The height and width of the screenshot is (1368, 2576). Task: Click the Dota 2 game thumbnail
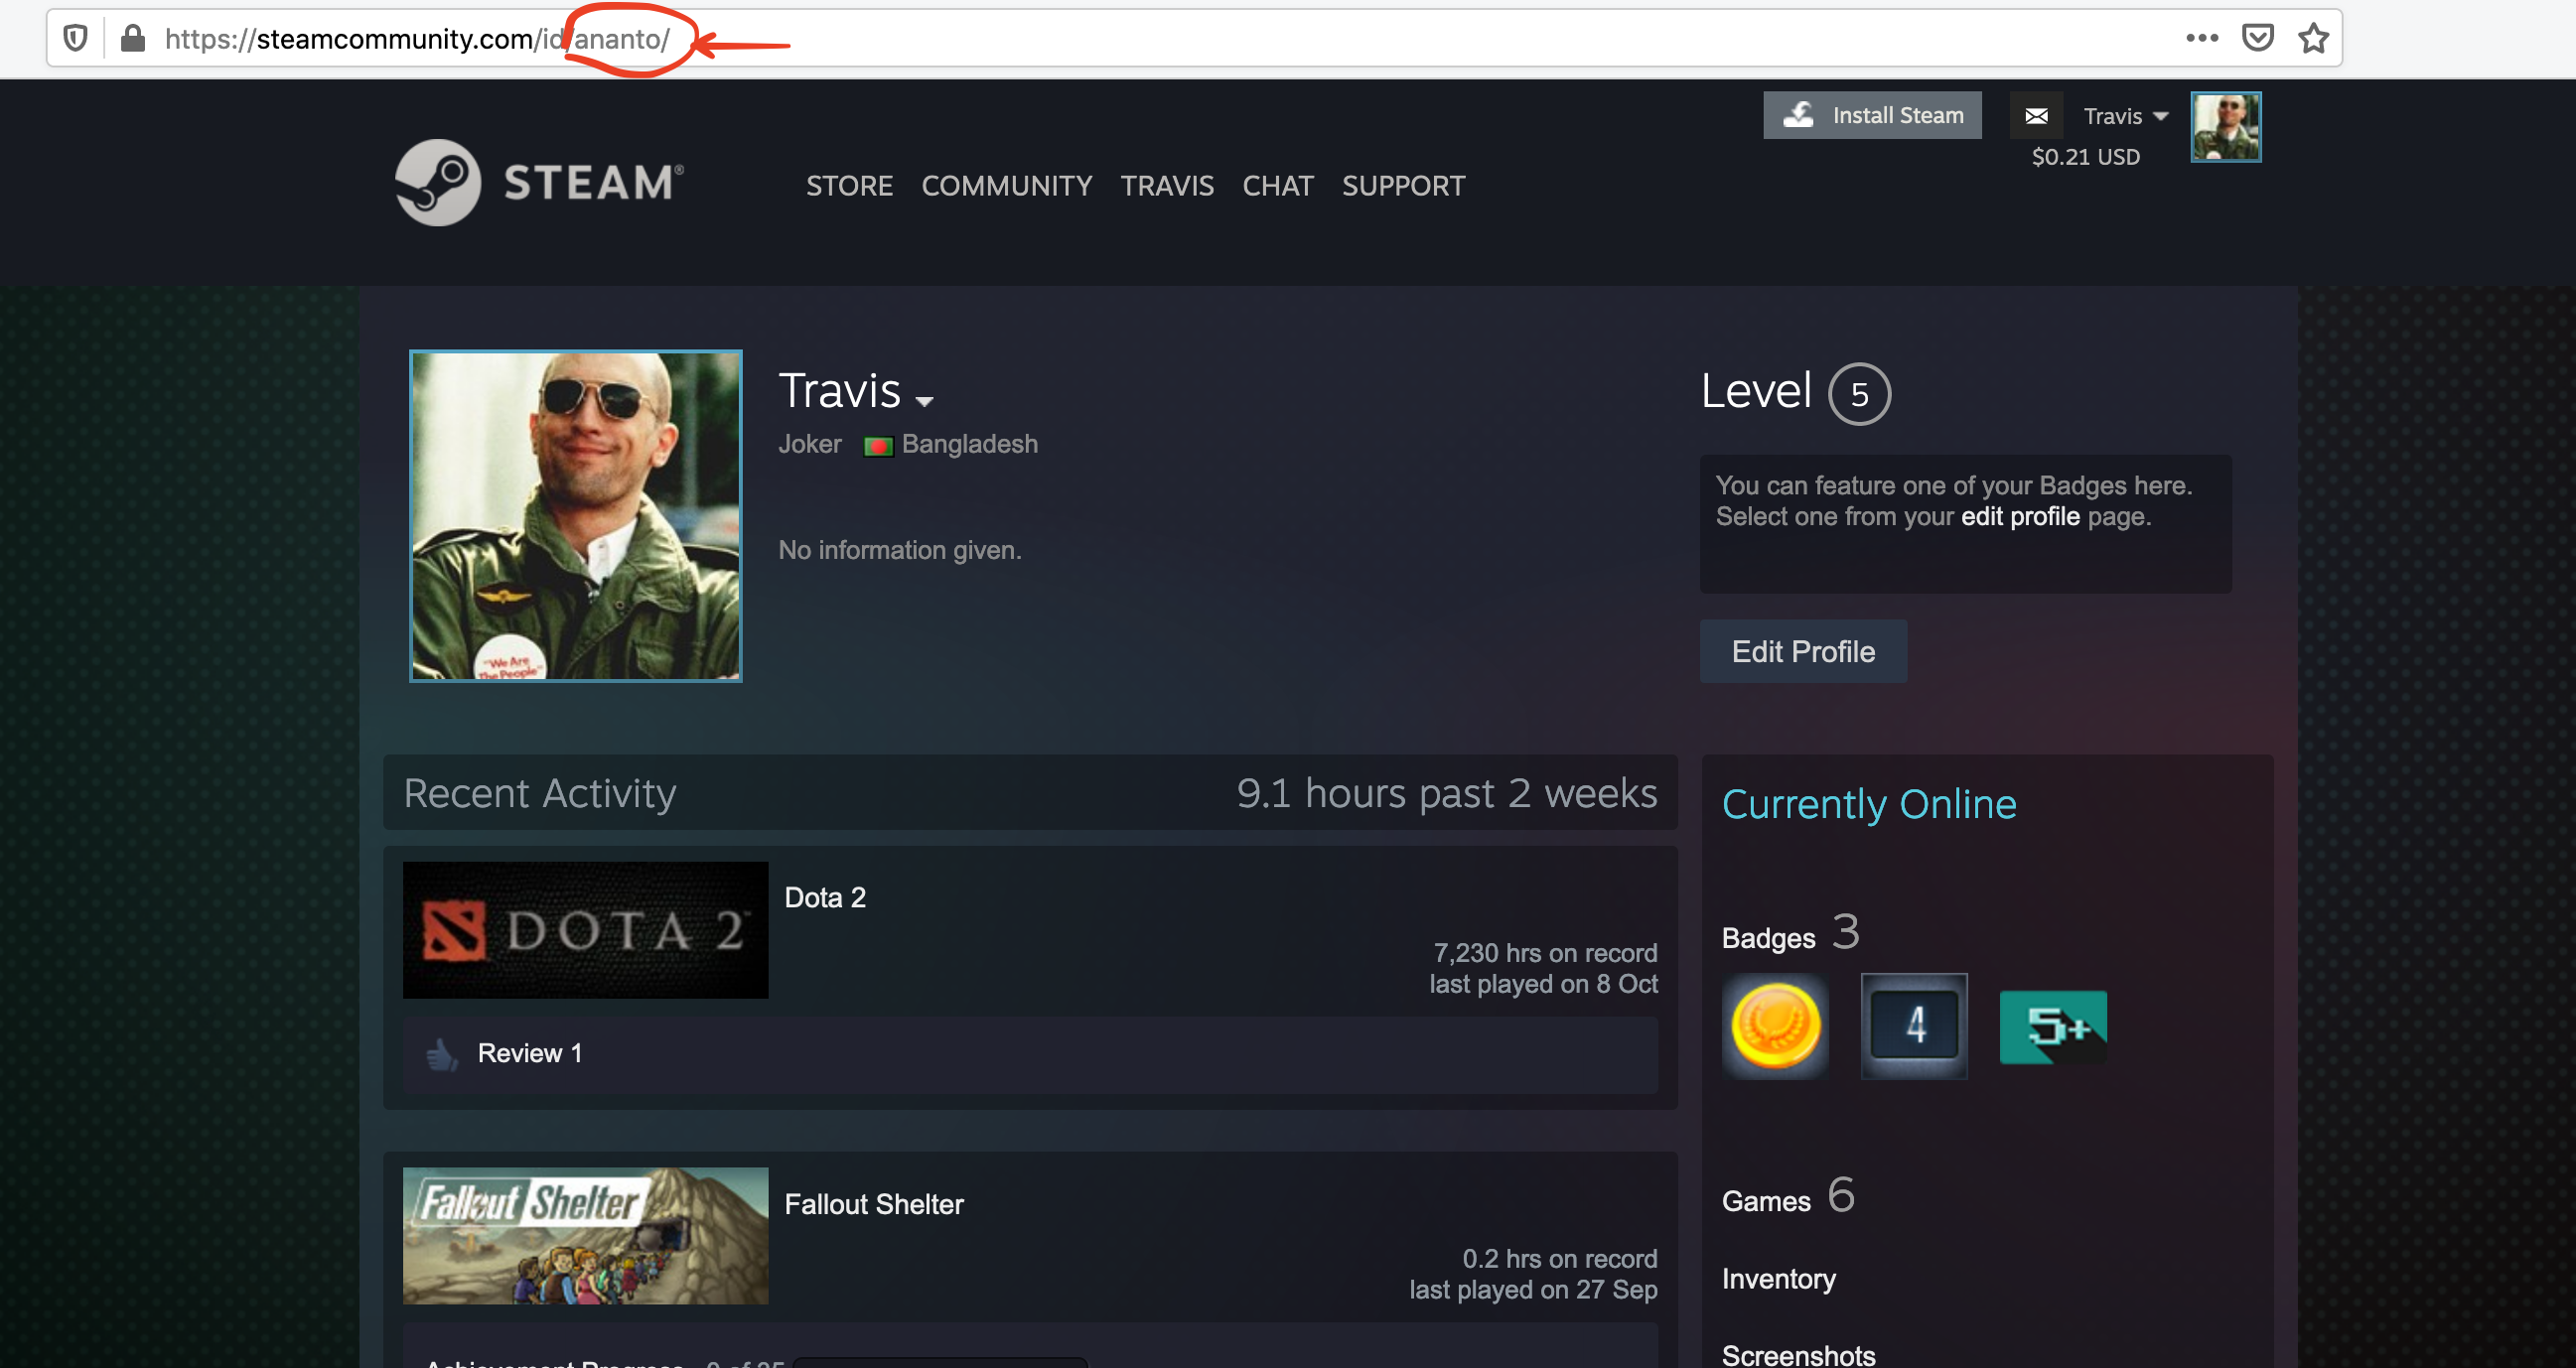coord(585,930)
